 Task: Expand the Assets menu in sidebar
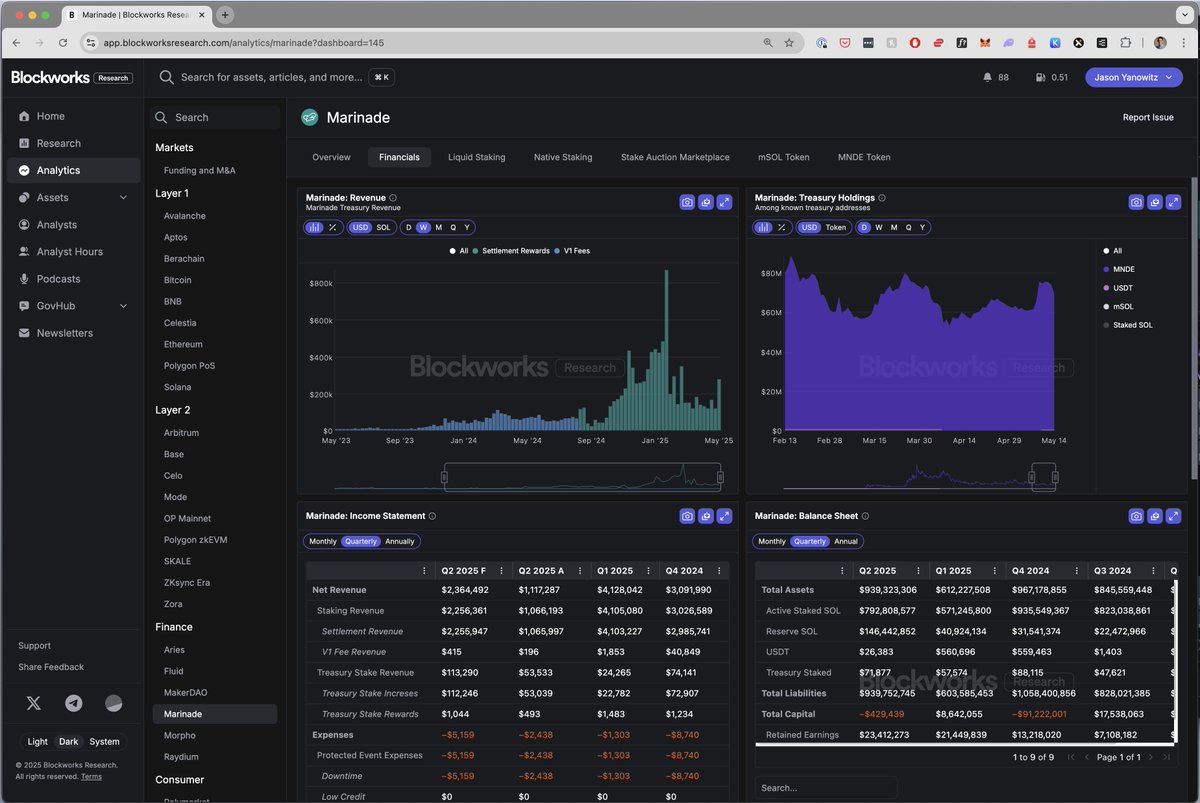coord(124,198)
